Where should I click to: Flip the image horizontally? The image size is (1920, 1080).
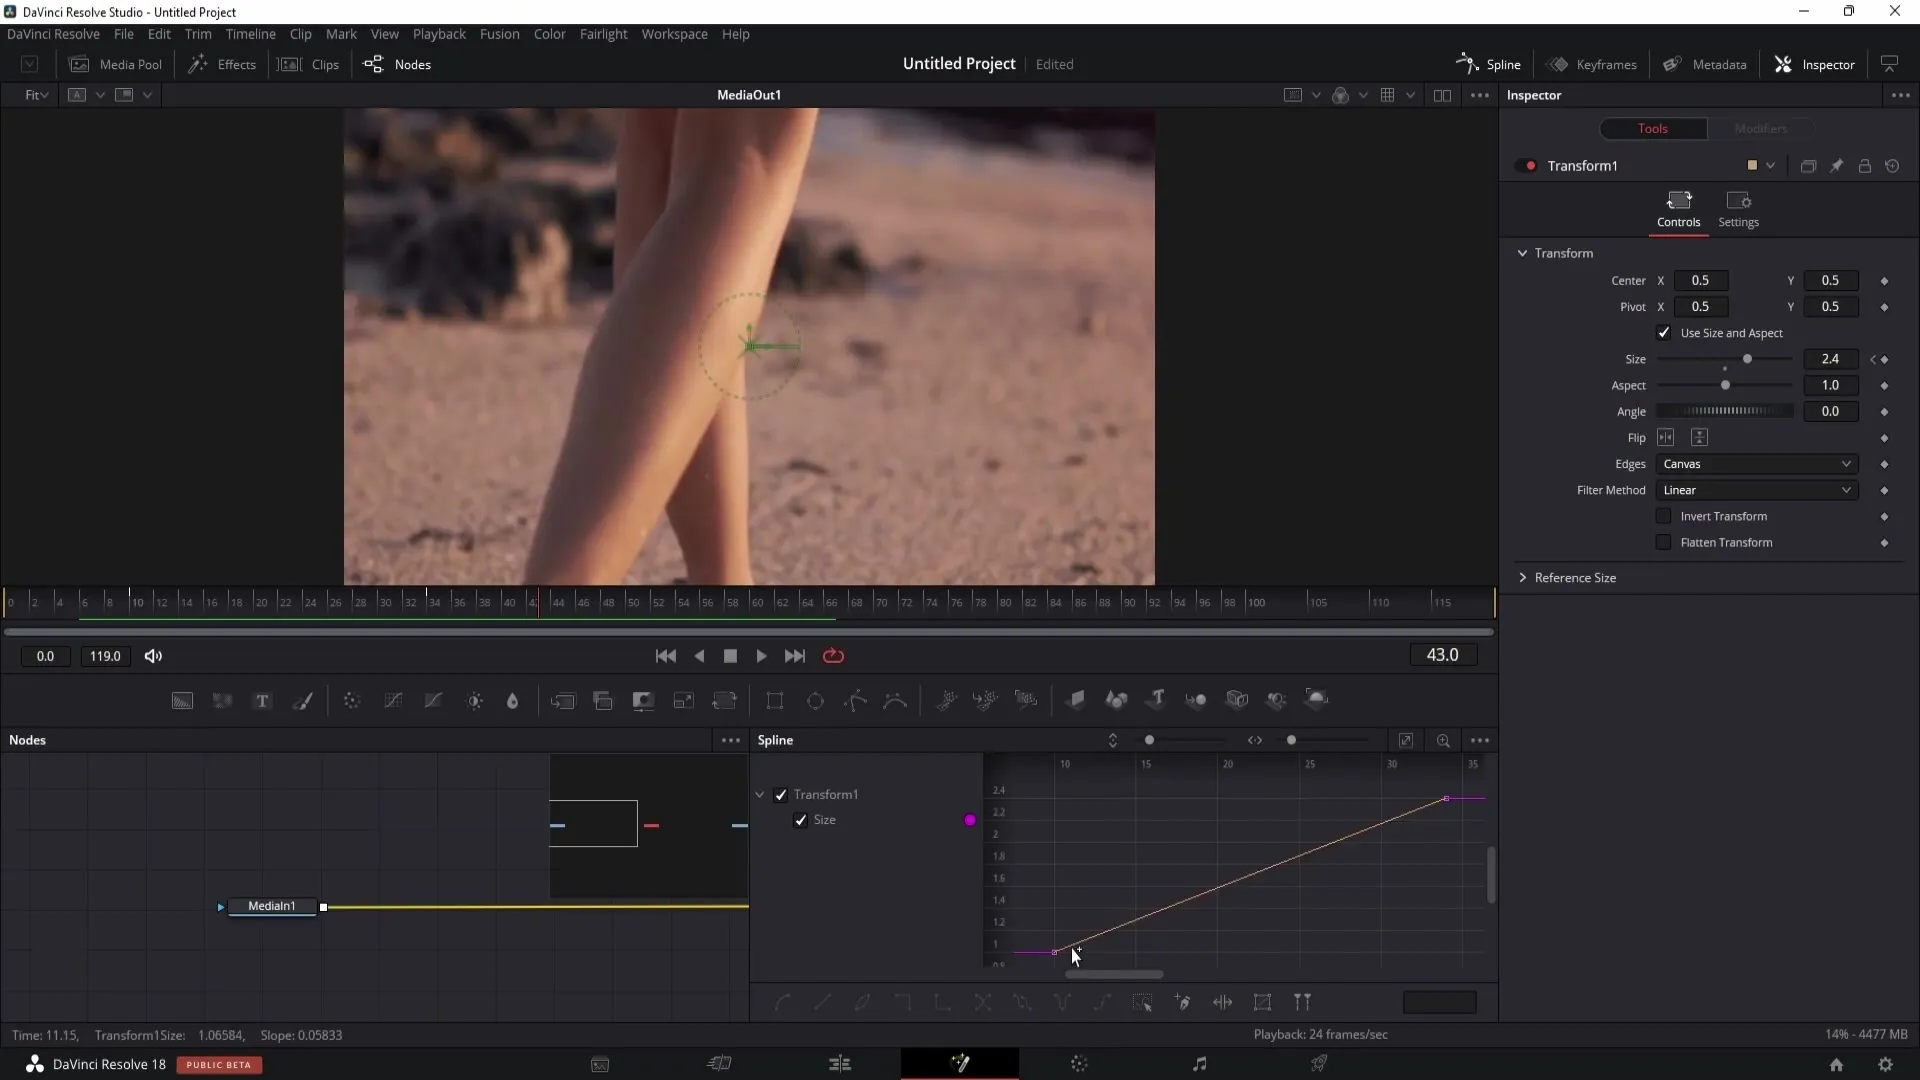point(1665,438)
